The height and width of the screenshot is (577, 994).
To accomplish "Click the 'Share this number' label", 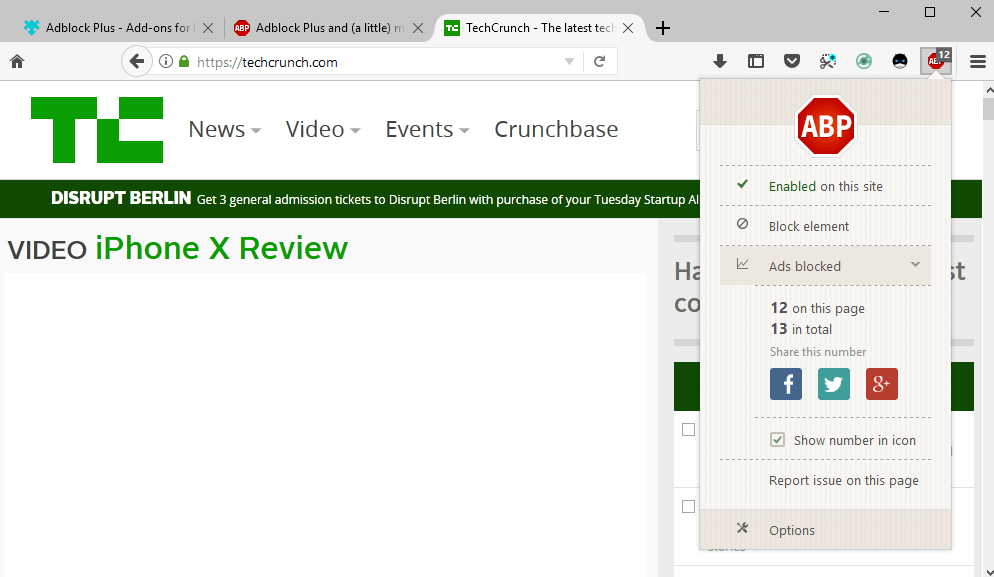I will (x=818, y=352).
